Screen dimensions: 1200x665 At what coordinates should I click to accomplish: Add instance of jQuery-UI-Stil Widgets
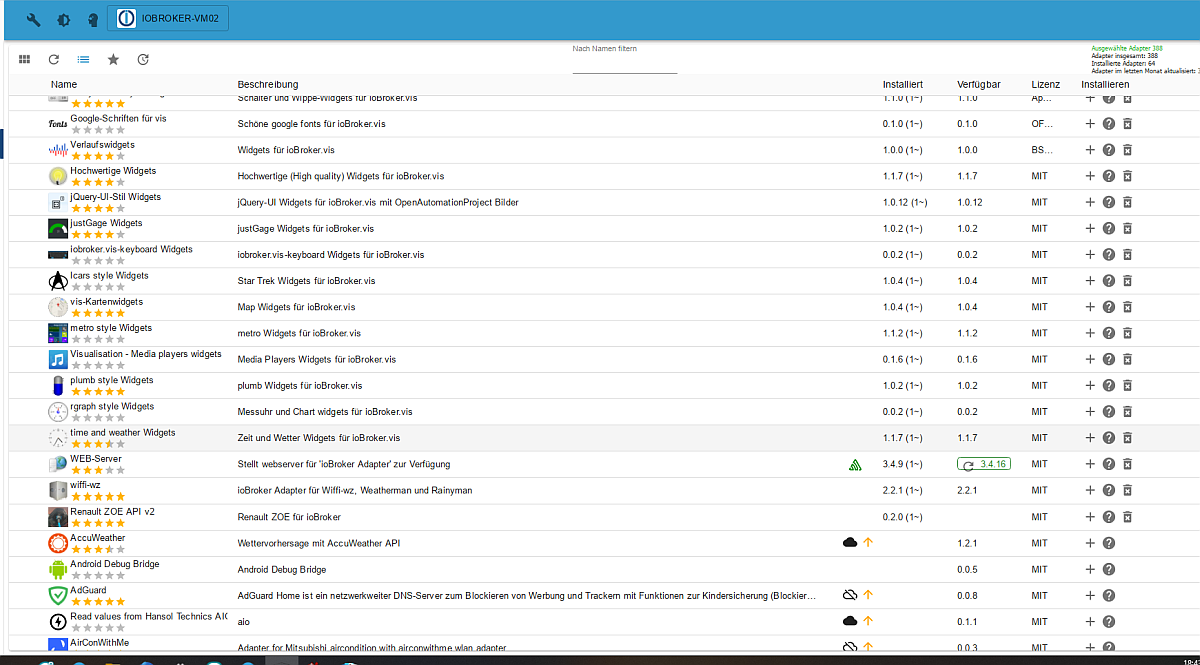1090,202
